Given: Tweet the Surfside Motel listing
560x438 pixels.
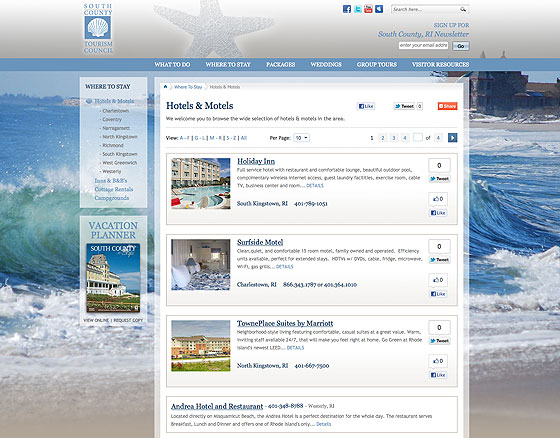Looking at the screenshot, I should 440,260.
